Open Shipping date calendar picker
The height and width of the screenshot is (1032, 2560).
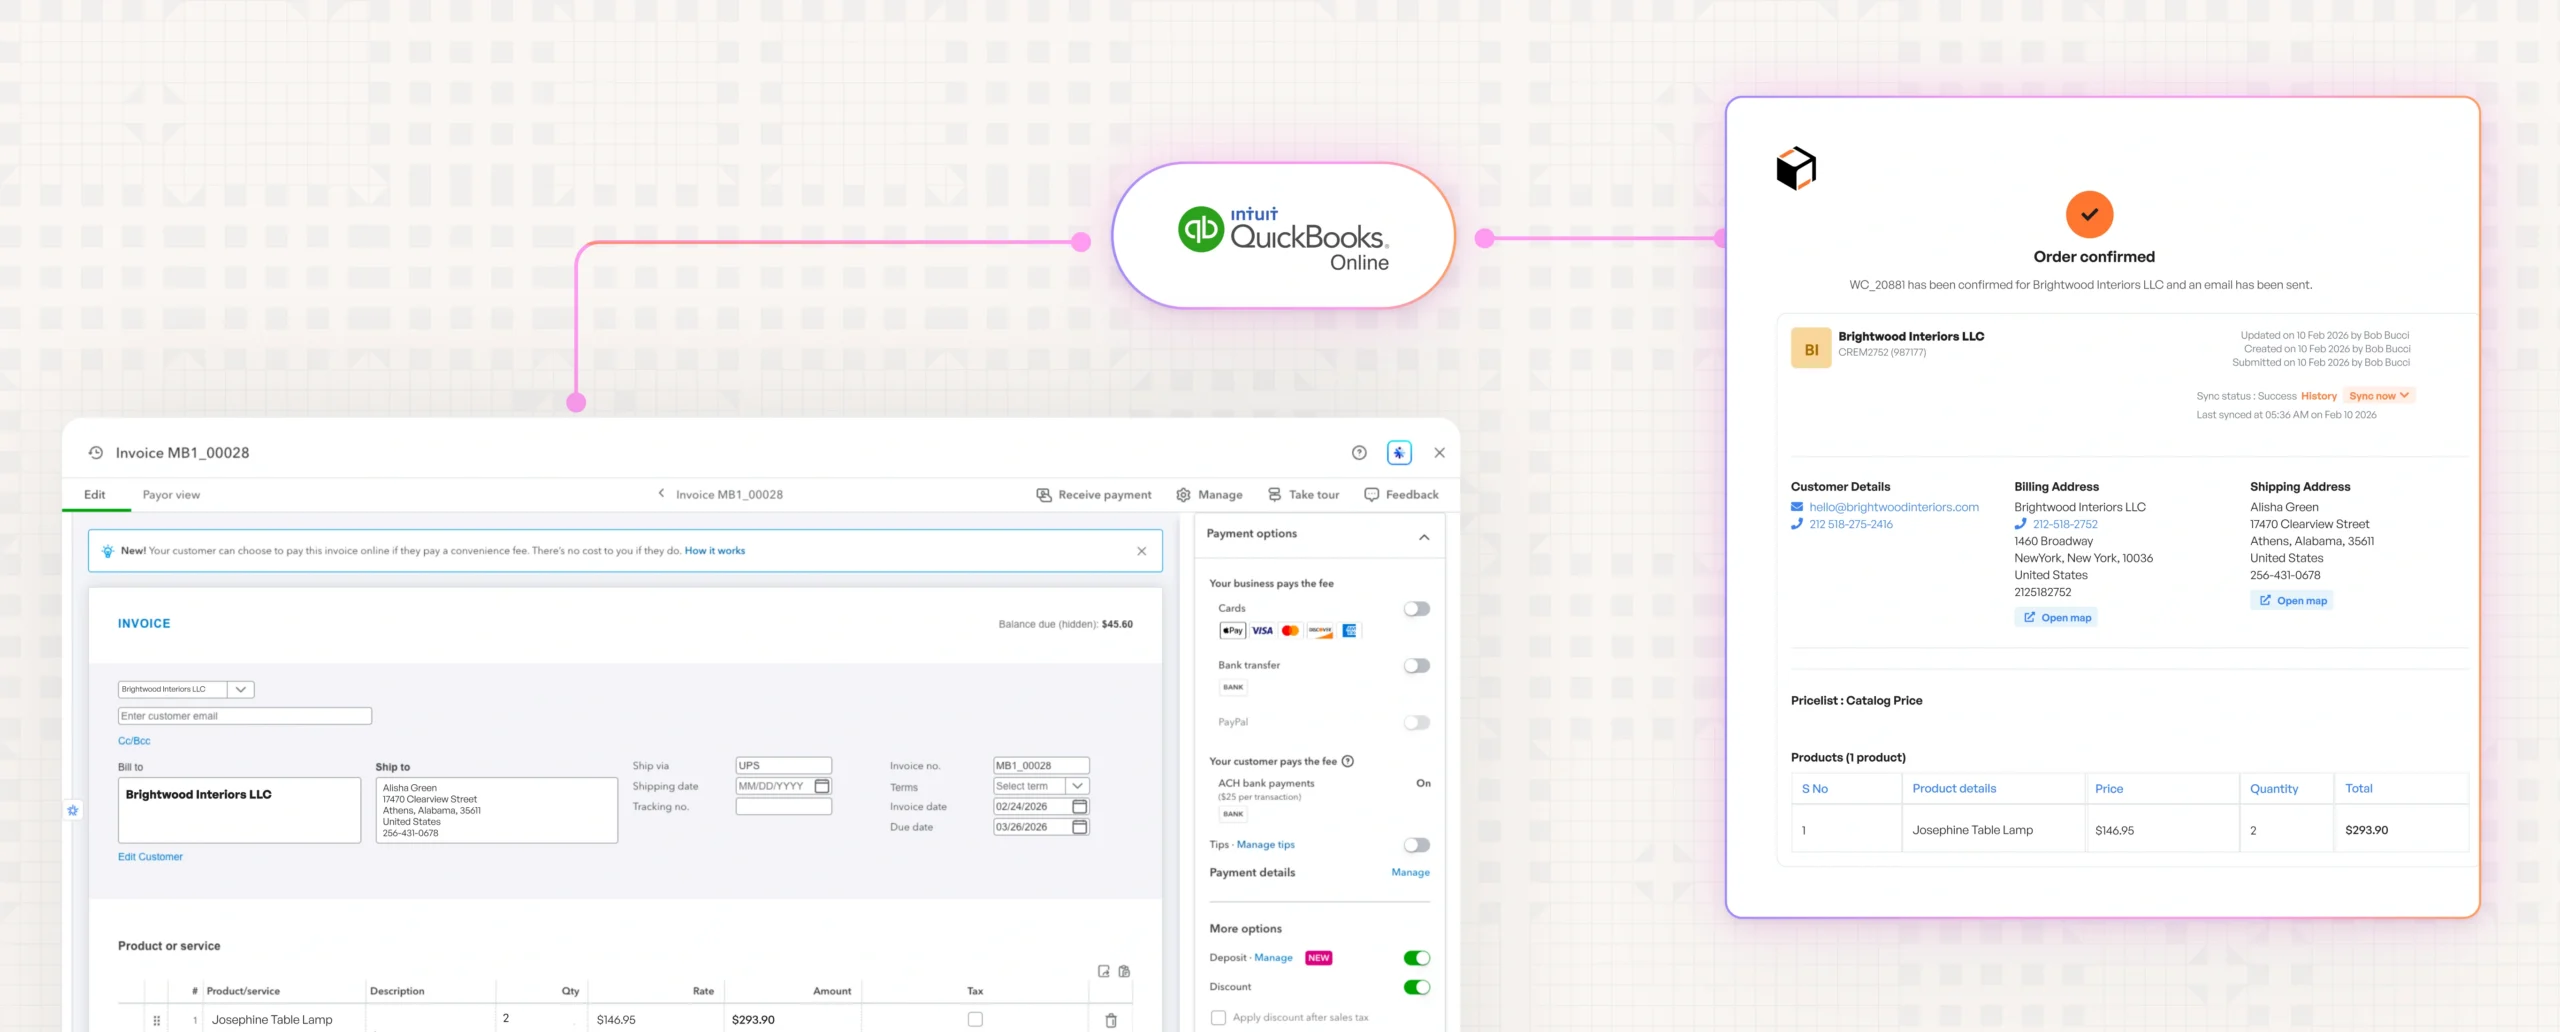point(822,786)
